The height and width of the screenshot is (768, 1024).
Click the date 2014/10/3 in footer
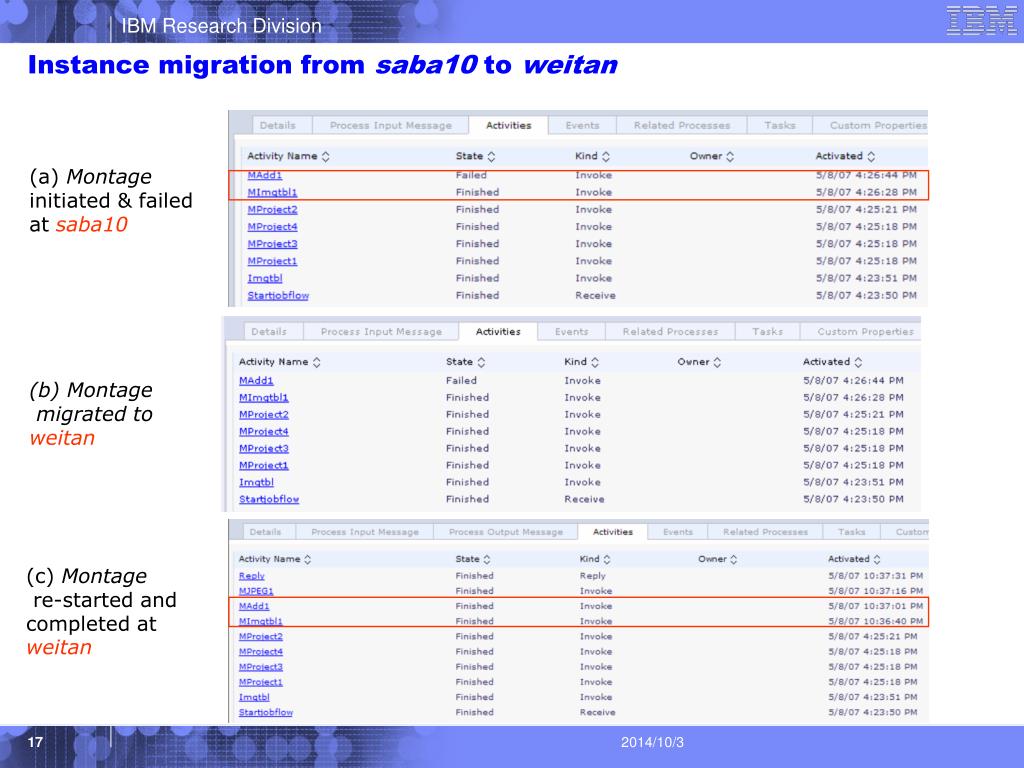[652, 743]
